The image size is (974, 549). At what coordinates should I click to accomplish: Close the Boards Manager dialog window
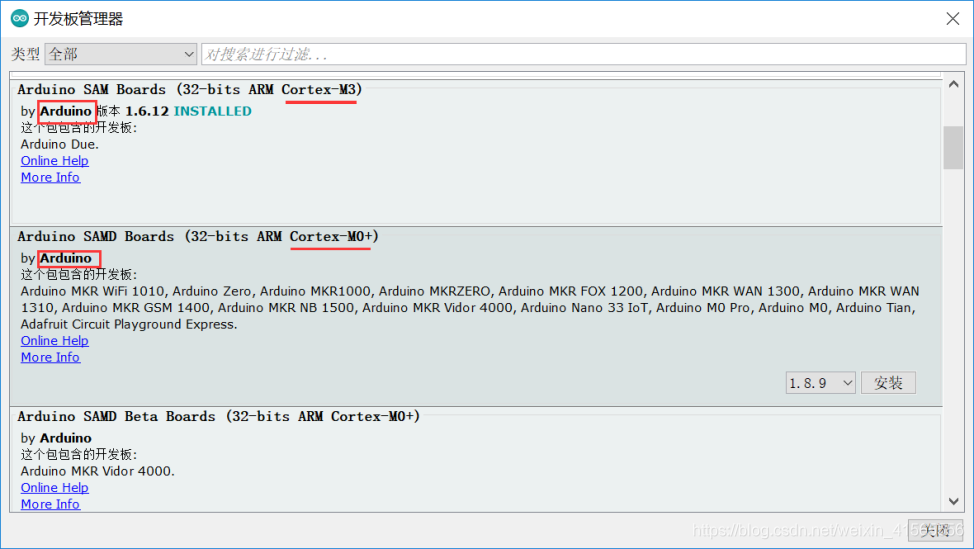point(953,19)
